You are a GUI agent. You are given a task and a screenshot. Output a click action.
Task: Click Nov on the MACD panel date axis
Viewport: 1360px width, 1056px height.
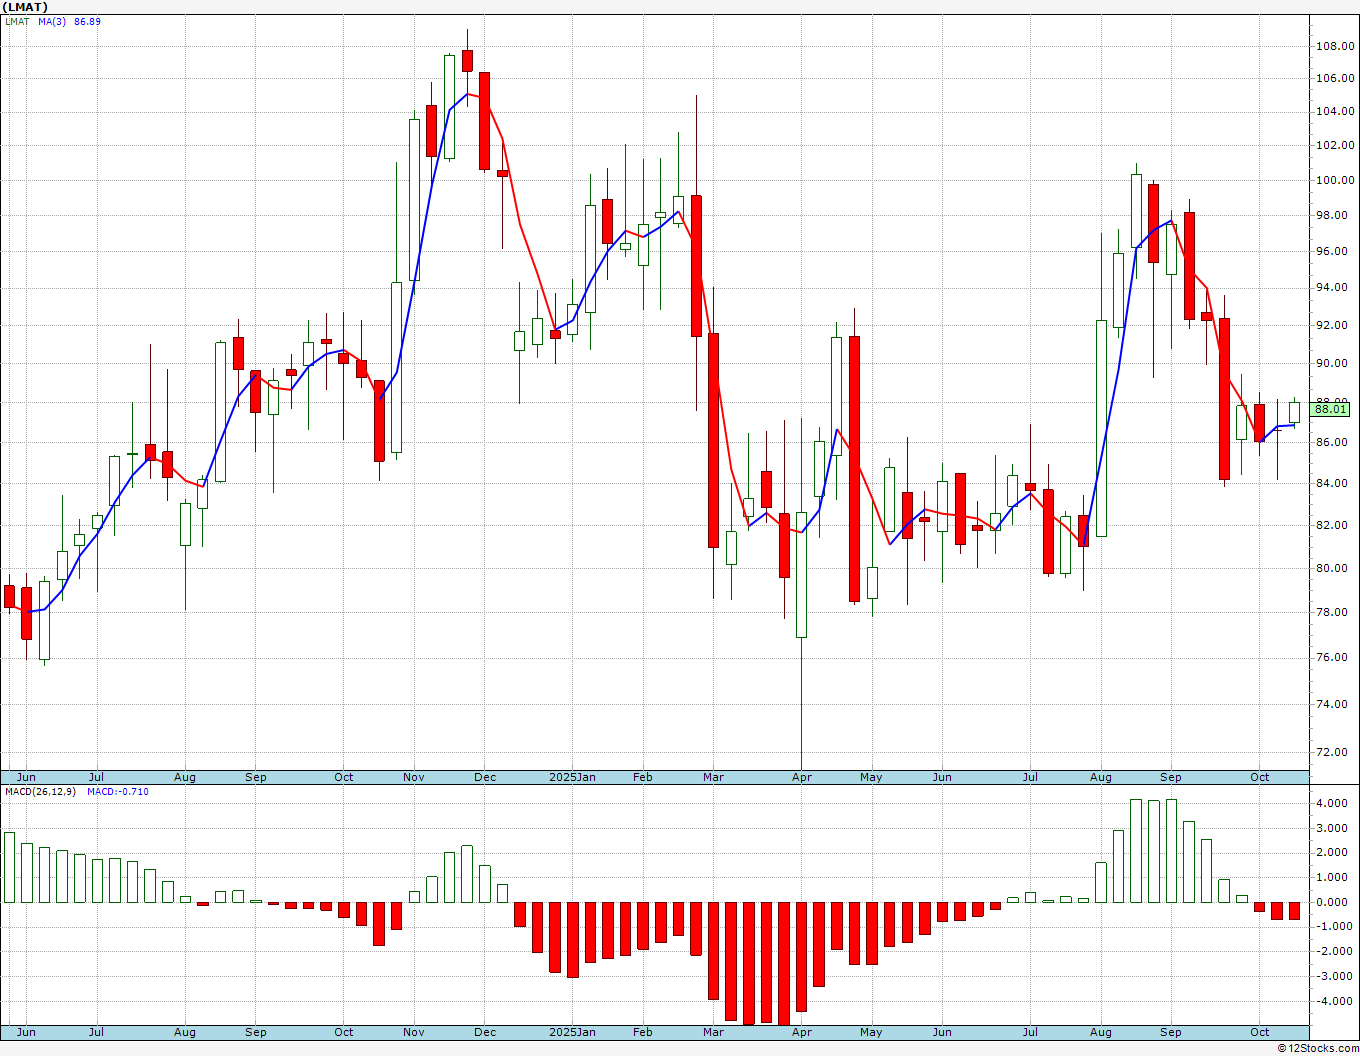pyautogui.click(x=414, y=1032)
